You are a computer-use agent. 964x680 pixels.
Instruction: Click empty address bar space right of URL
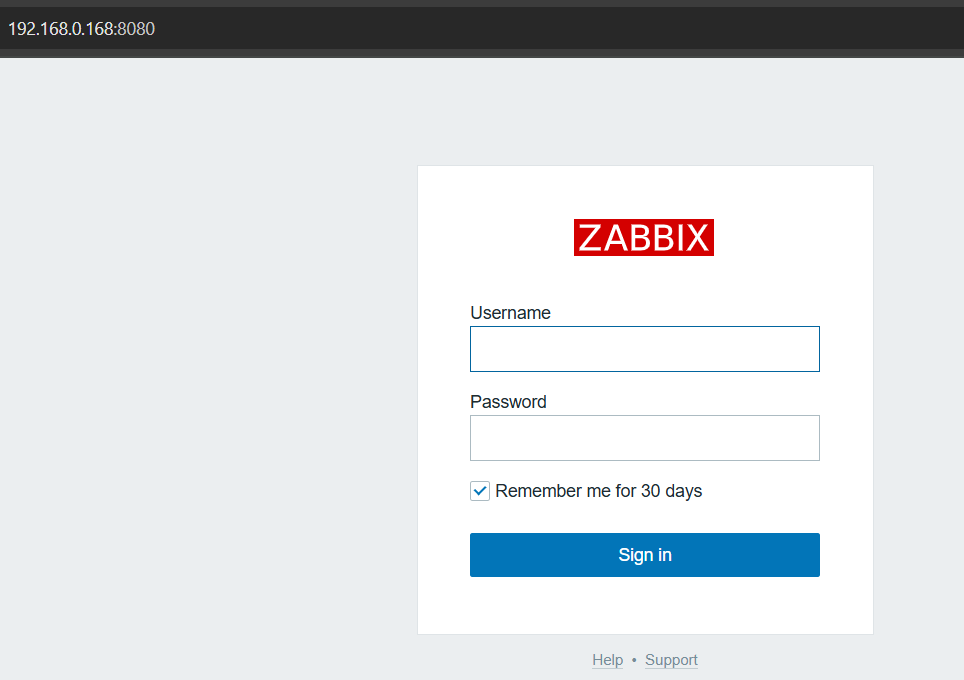(x=550, y=29)
